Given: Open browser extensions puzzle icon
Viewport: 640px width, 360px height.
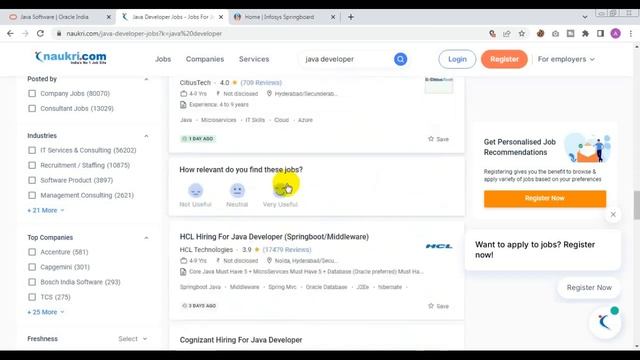Looking at the screenshot, I should coord(585,33).
